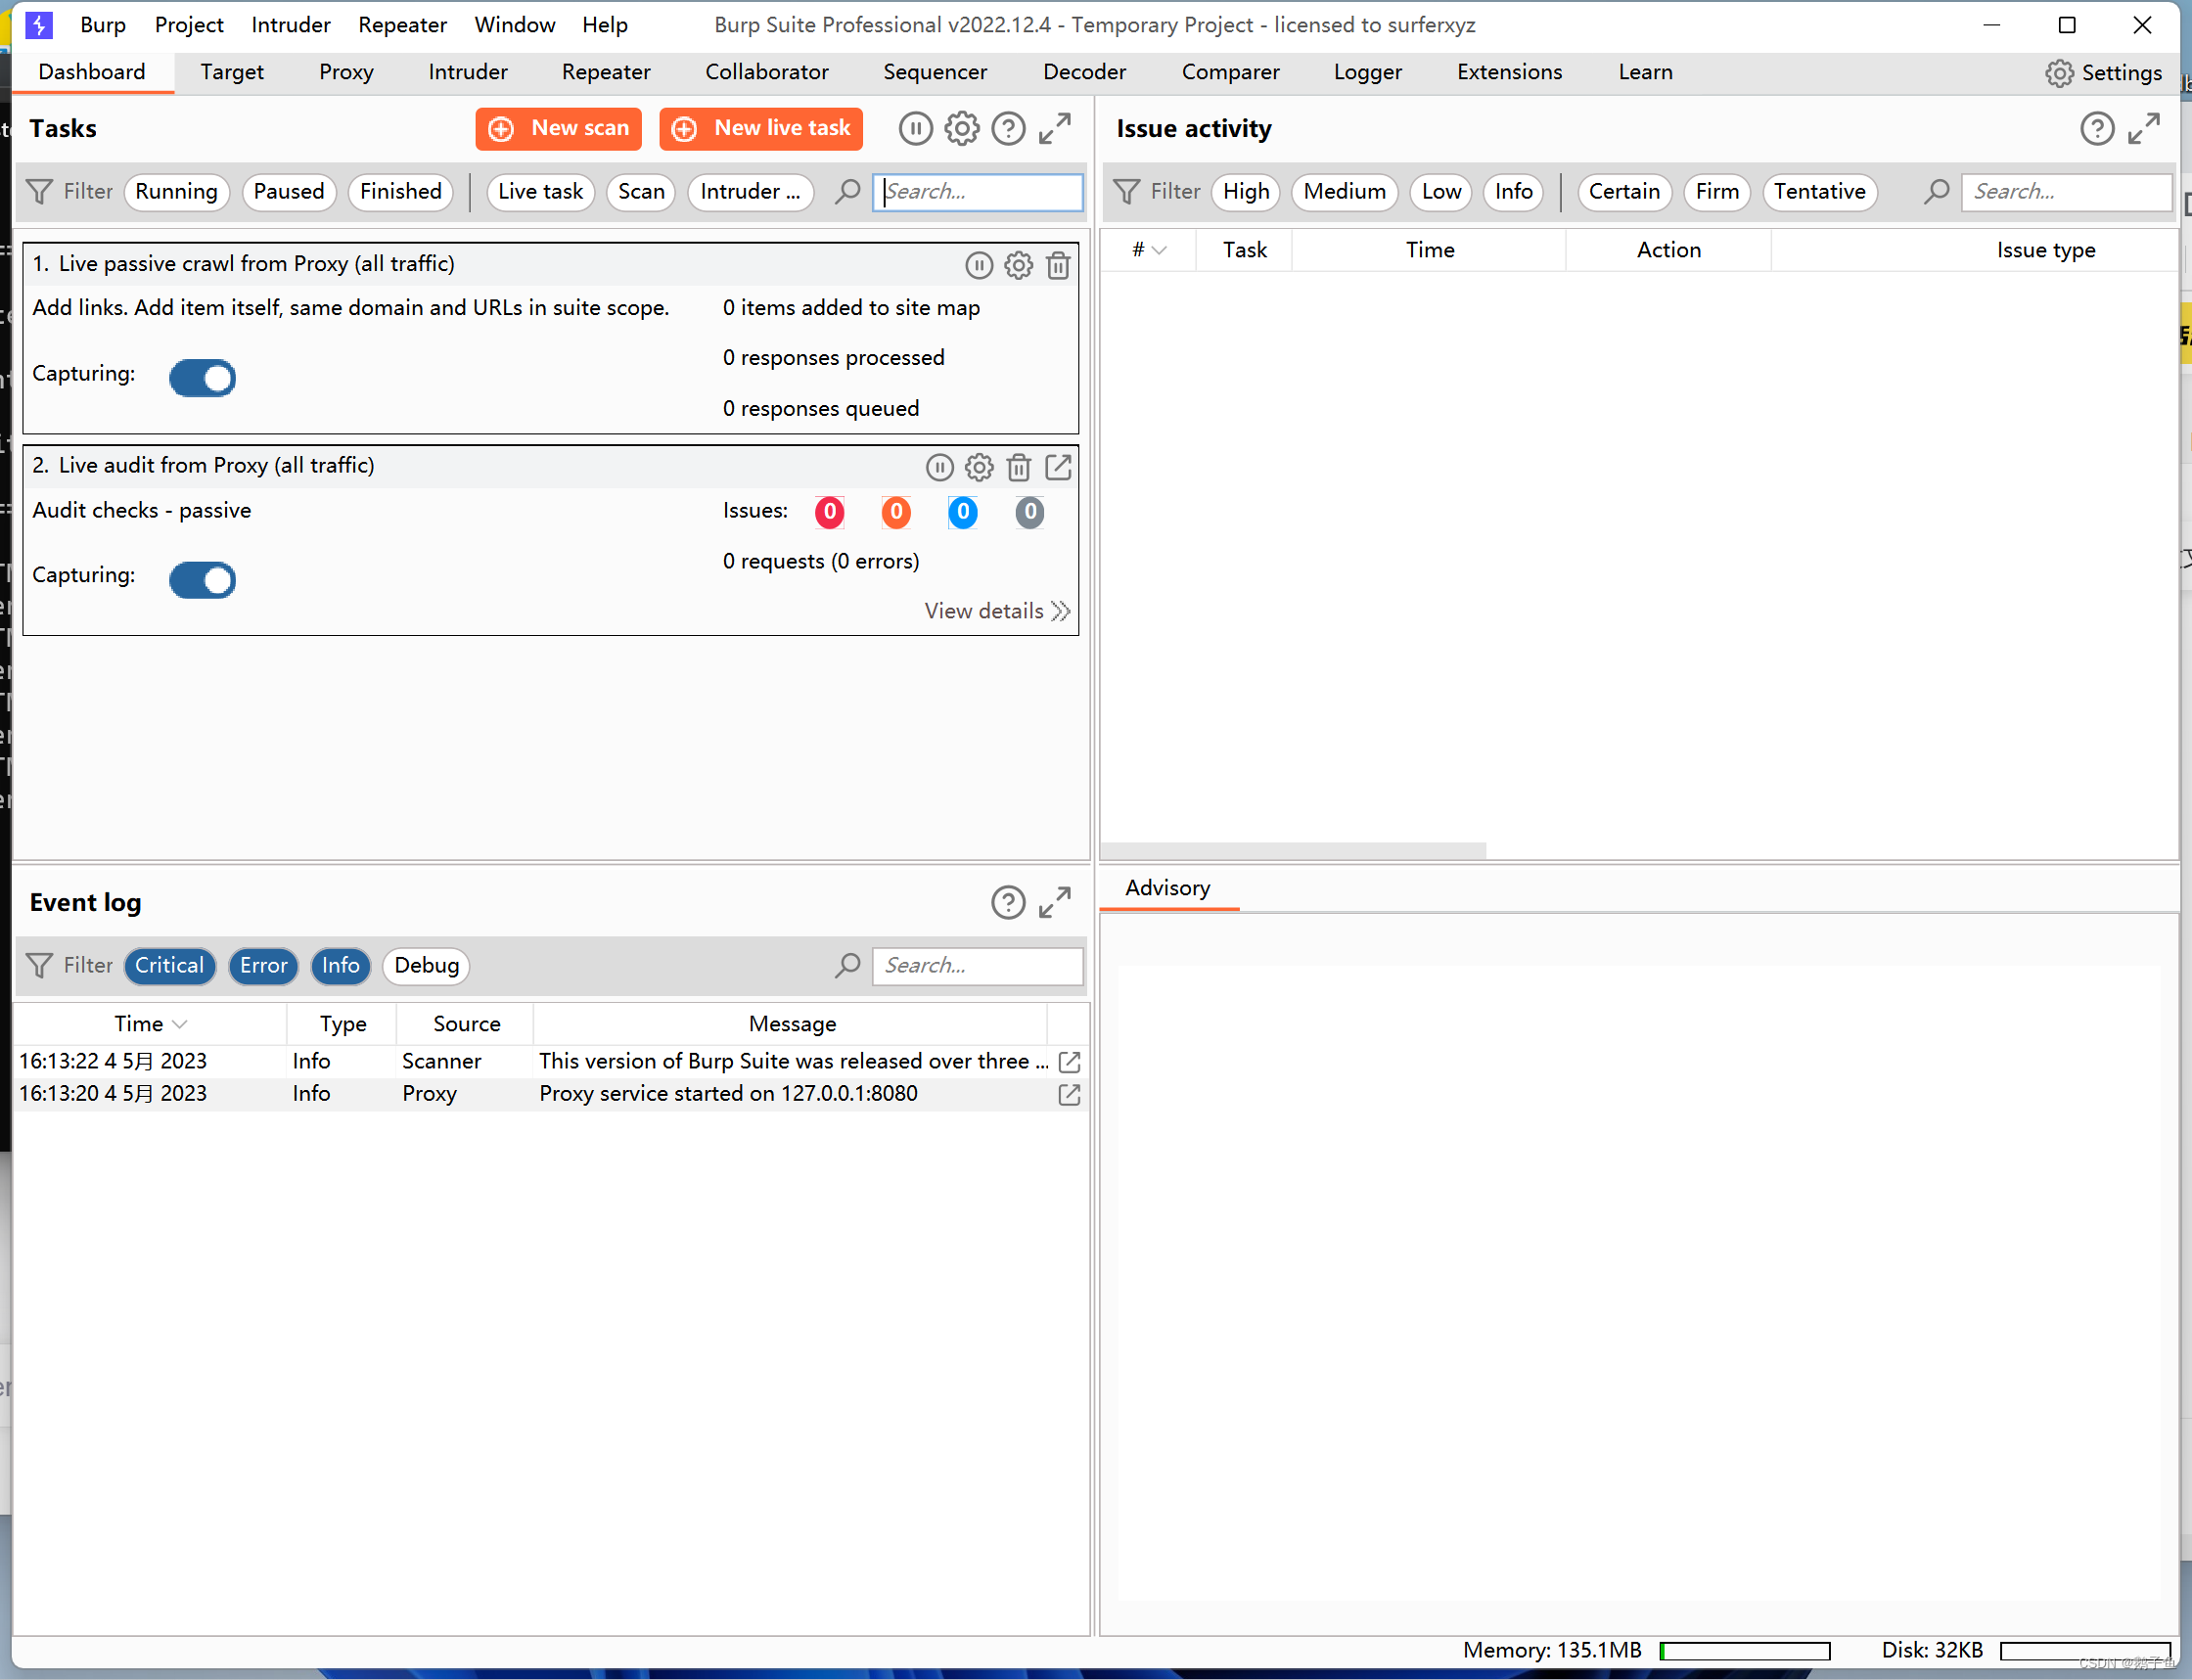Open Issue activity help icon
The width and height of the screenshot is (2192, 1680).
point(2096,128)
